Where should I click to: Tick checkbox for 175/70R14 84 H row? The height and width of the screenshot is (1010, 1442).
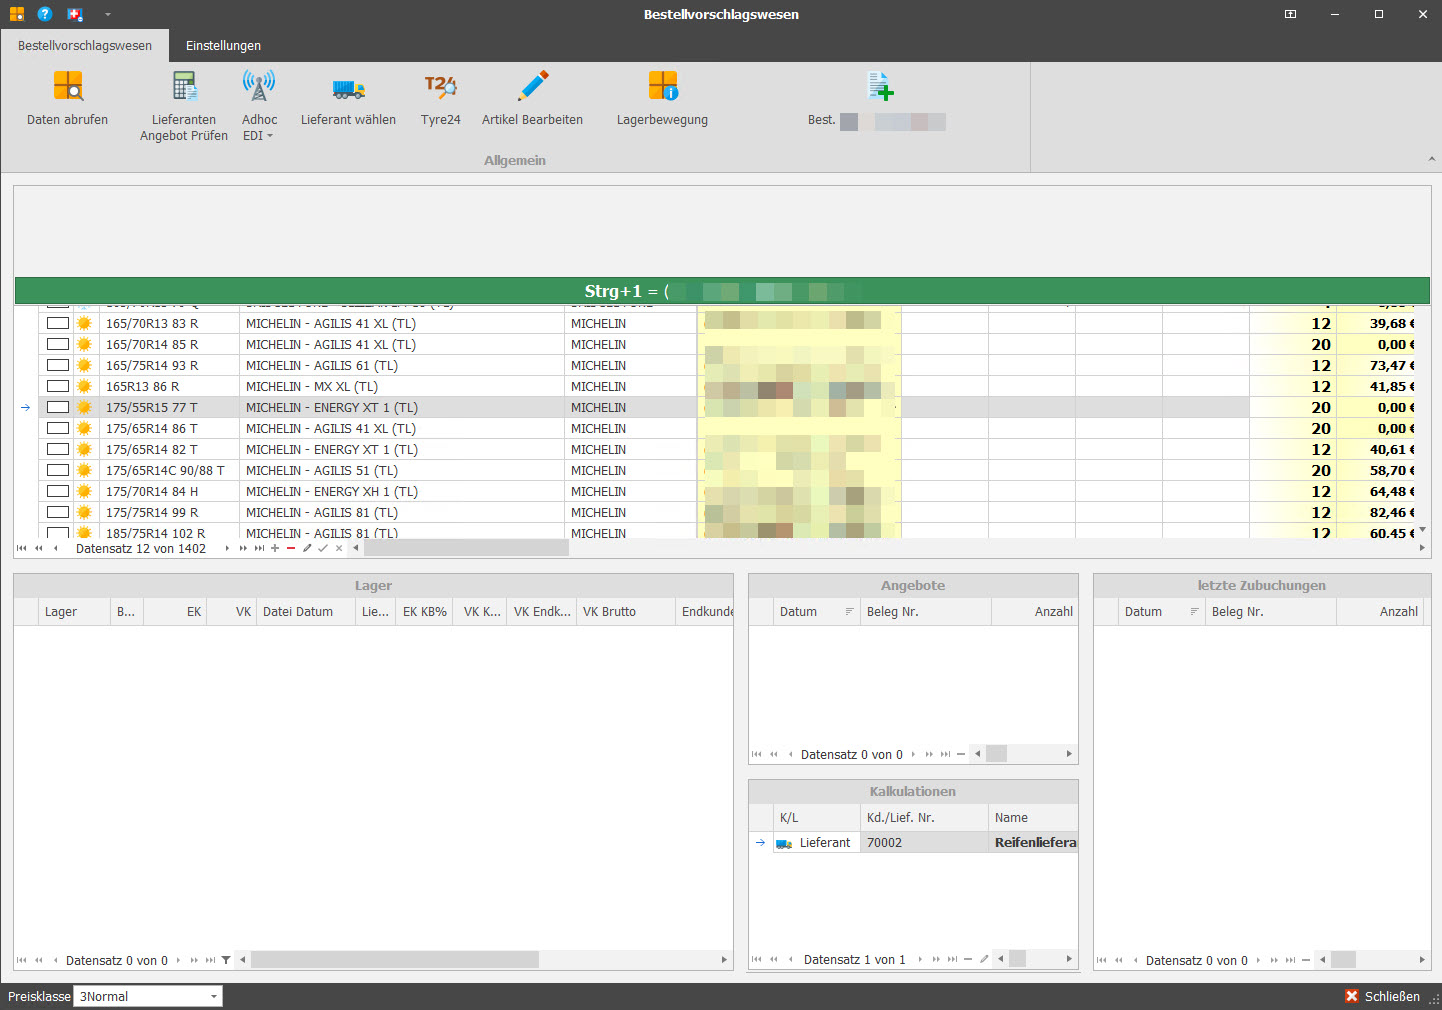(58, 491)
